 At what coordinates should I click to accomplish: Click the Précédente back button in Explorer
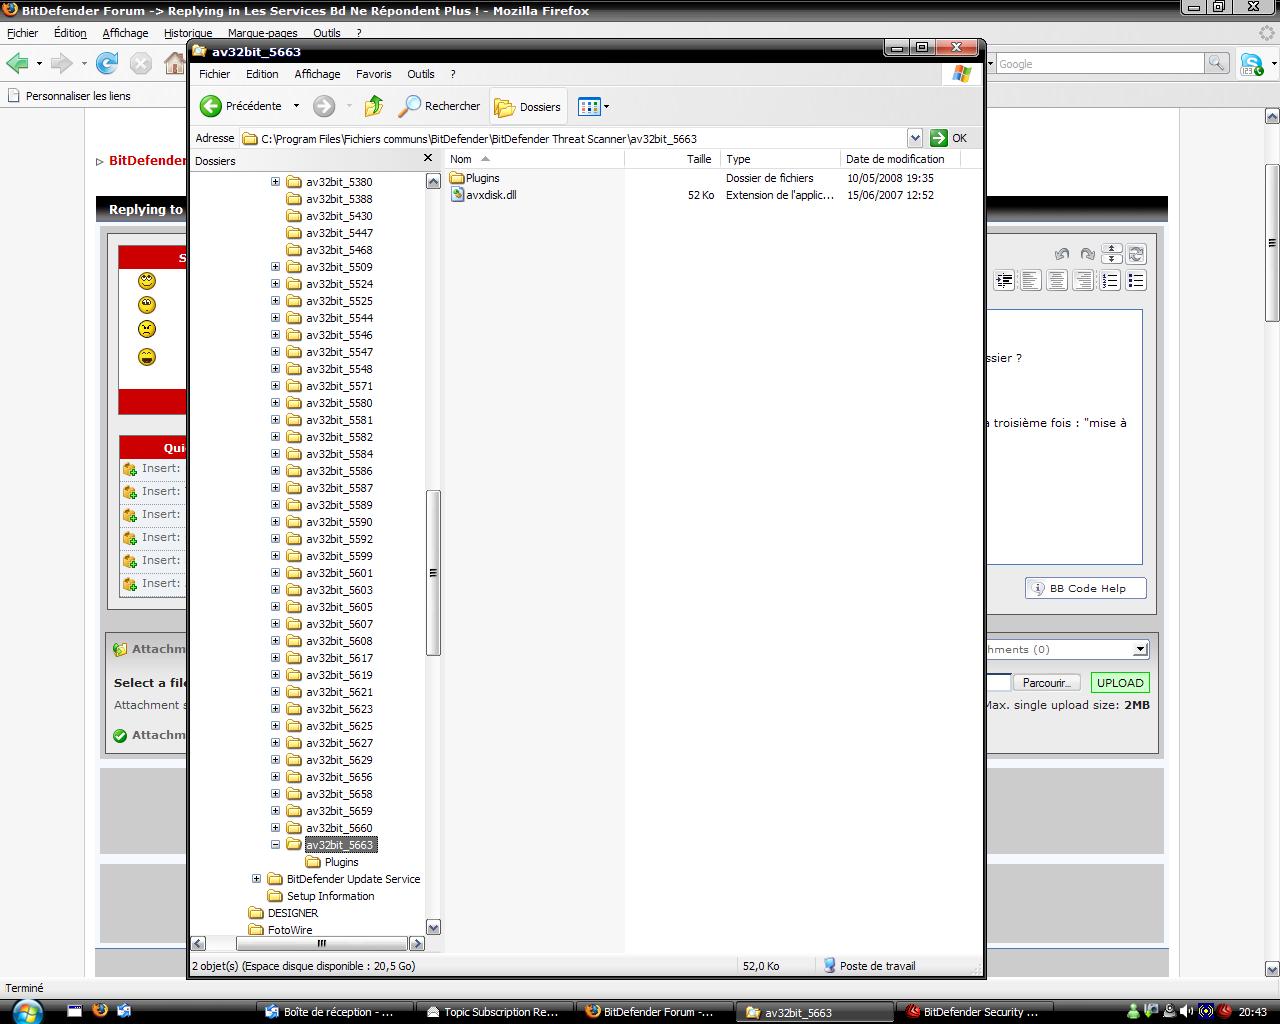coord(241,106)
